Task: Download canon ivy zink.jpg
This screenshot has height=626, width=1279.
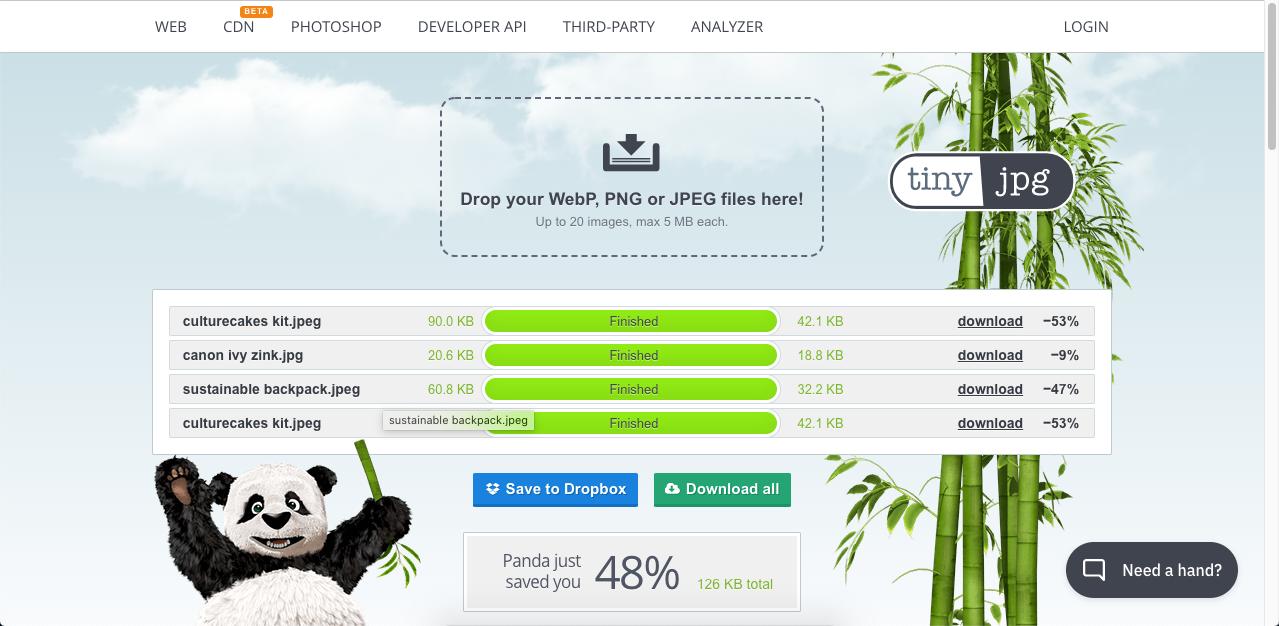Action: point(990,355)
